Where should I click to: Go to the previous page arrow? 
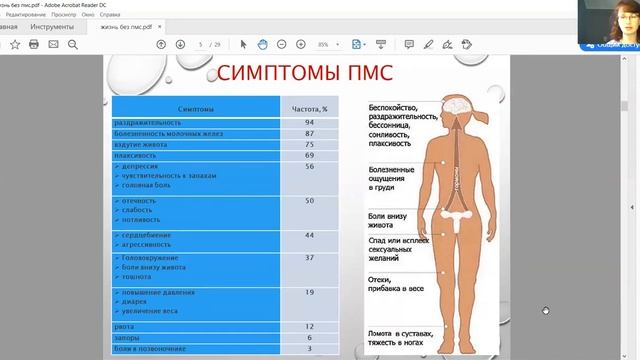click(x=161, y=44)
